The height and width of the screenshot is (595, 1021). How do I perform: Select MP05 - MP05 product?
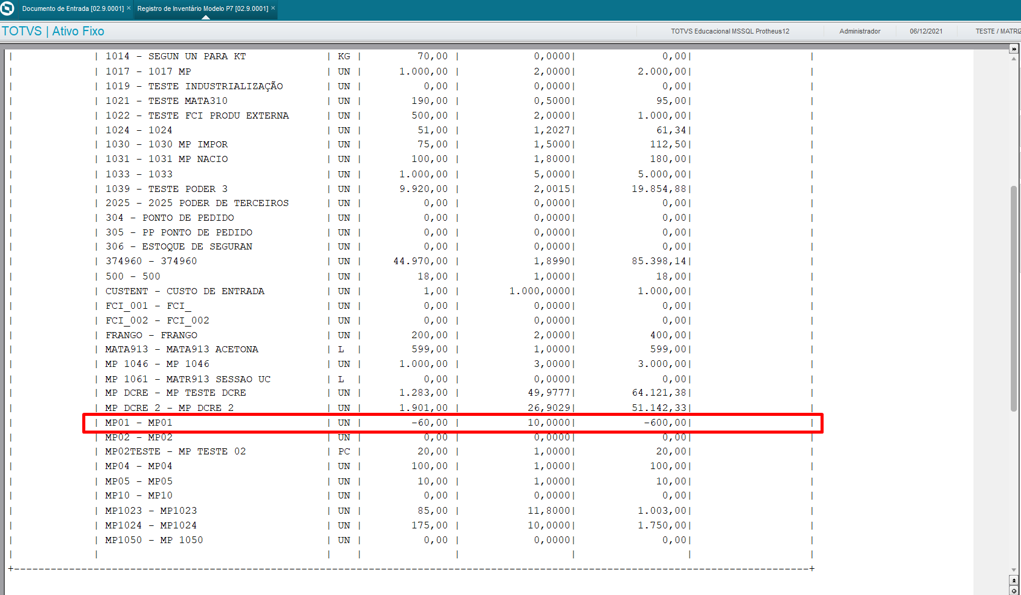[x=139, y=482]
